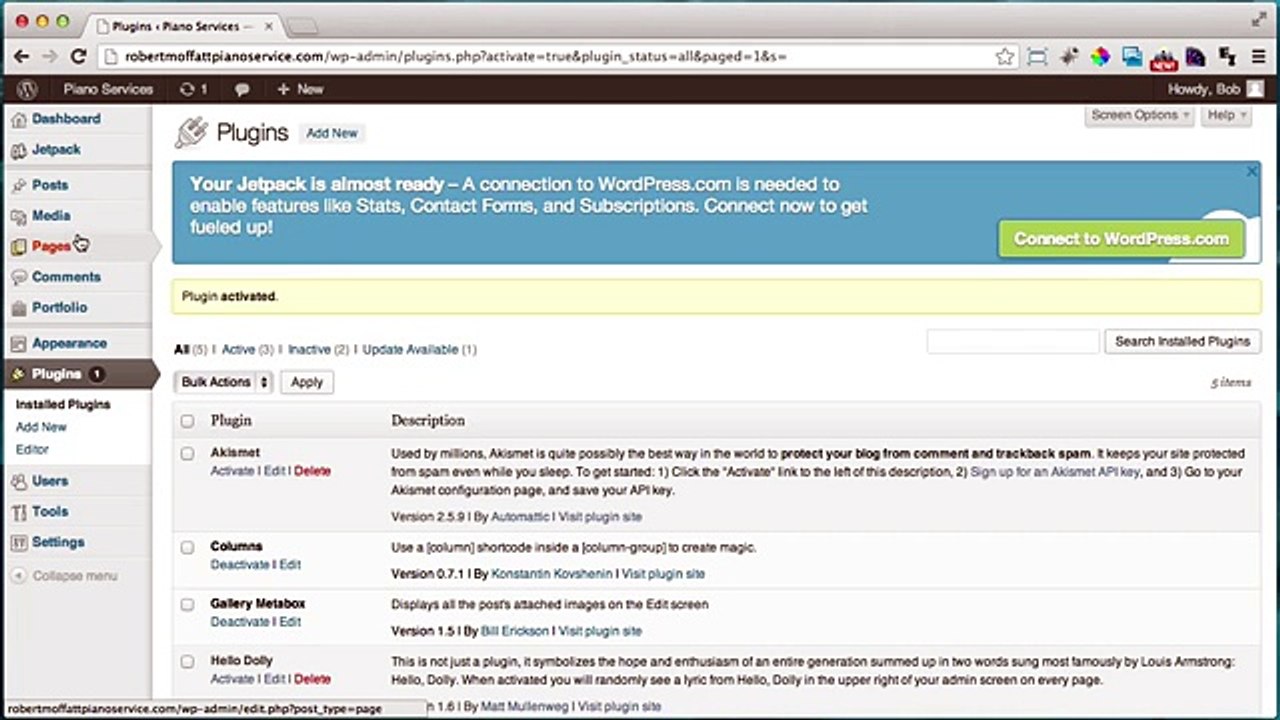Filter plugins by All

pos(181,350)
